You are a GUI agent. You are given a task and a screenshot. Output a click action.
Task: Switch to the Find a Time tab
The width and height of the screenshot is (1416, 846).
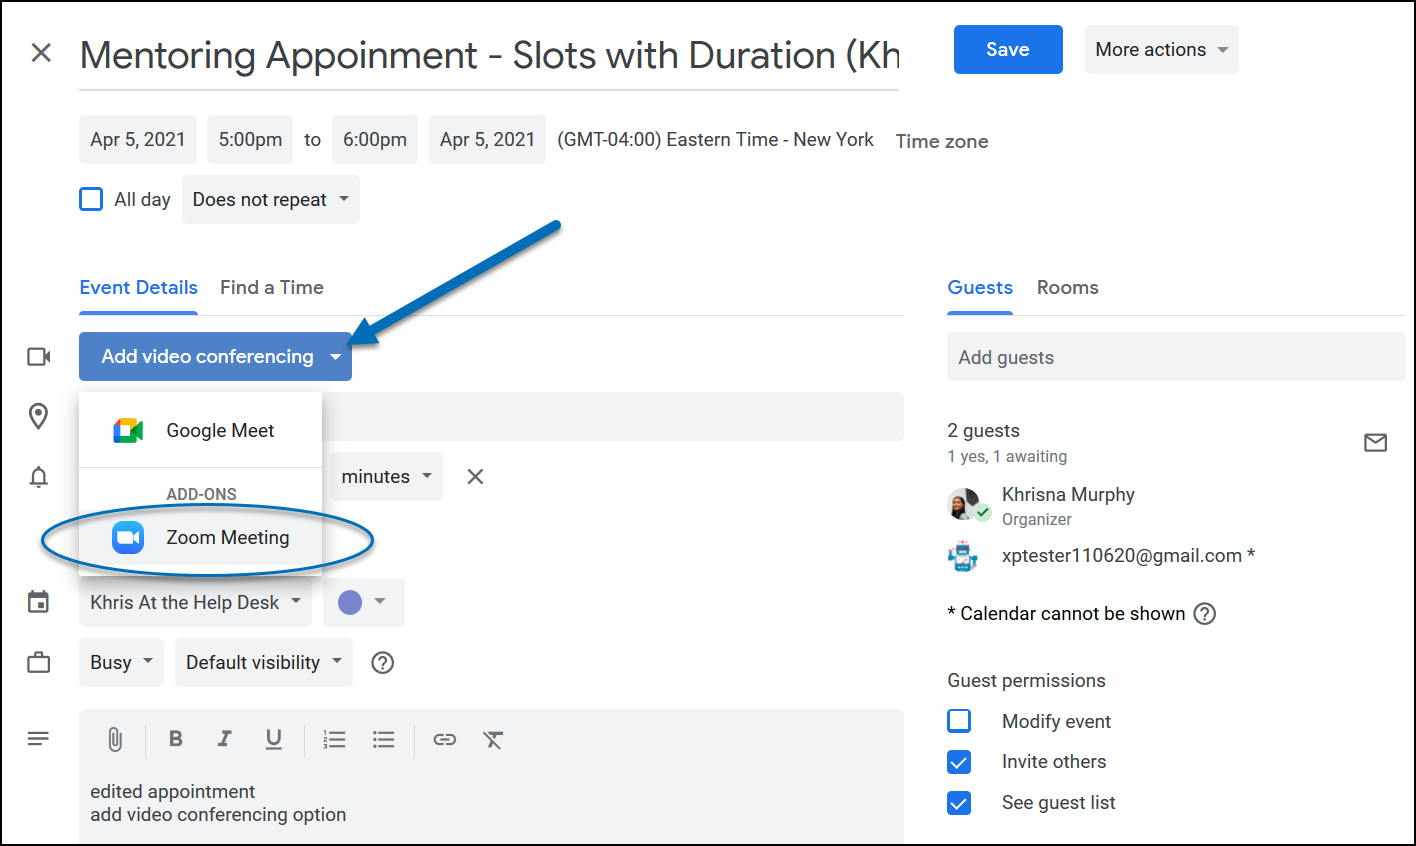point(271,288)
